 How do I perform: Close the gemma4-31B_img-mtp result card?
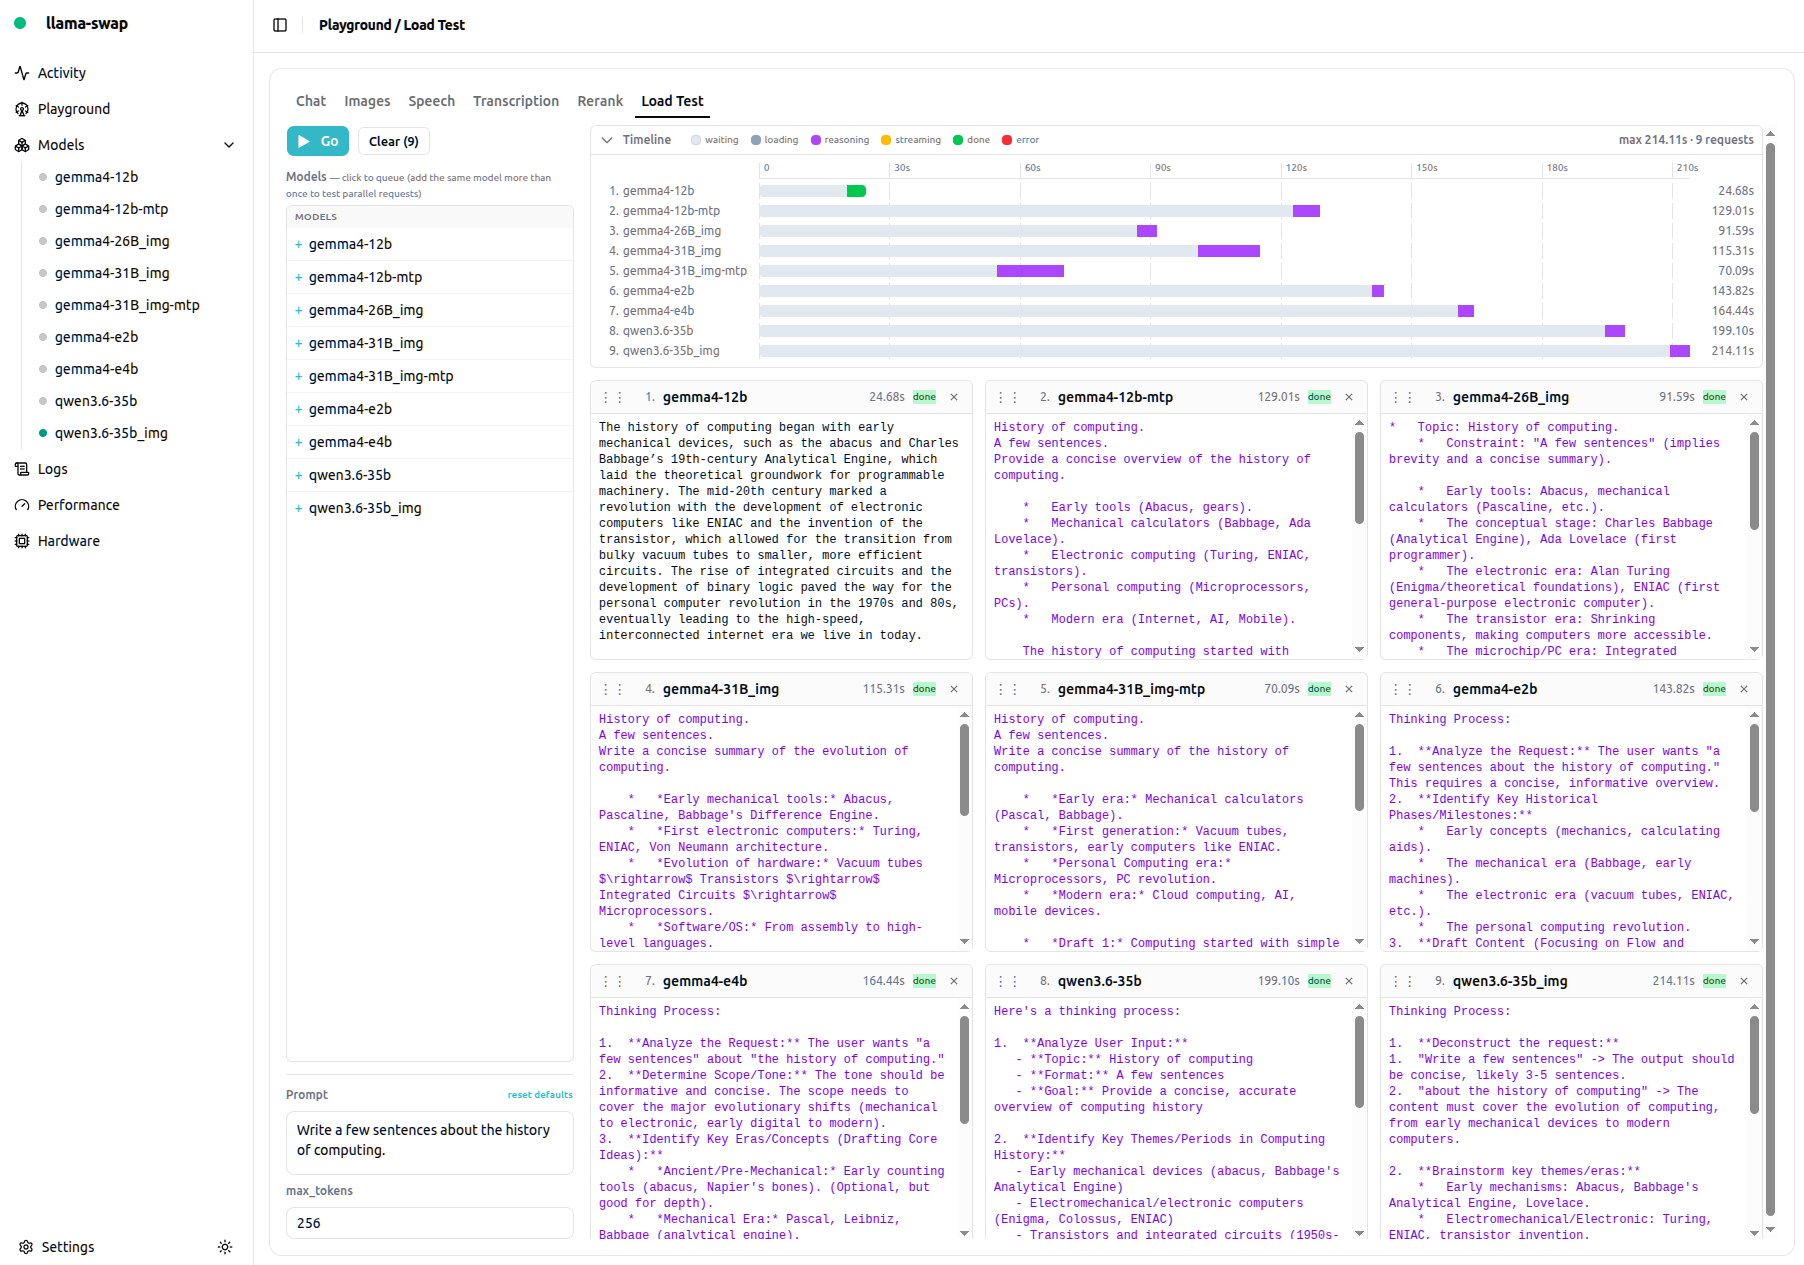(x=1349, y=689)
